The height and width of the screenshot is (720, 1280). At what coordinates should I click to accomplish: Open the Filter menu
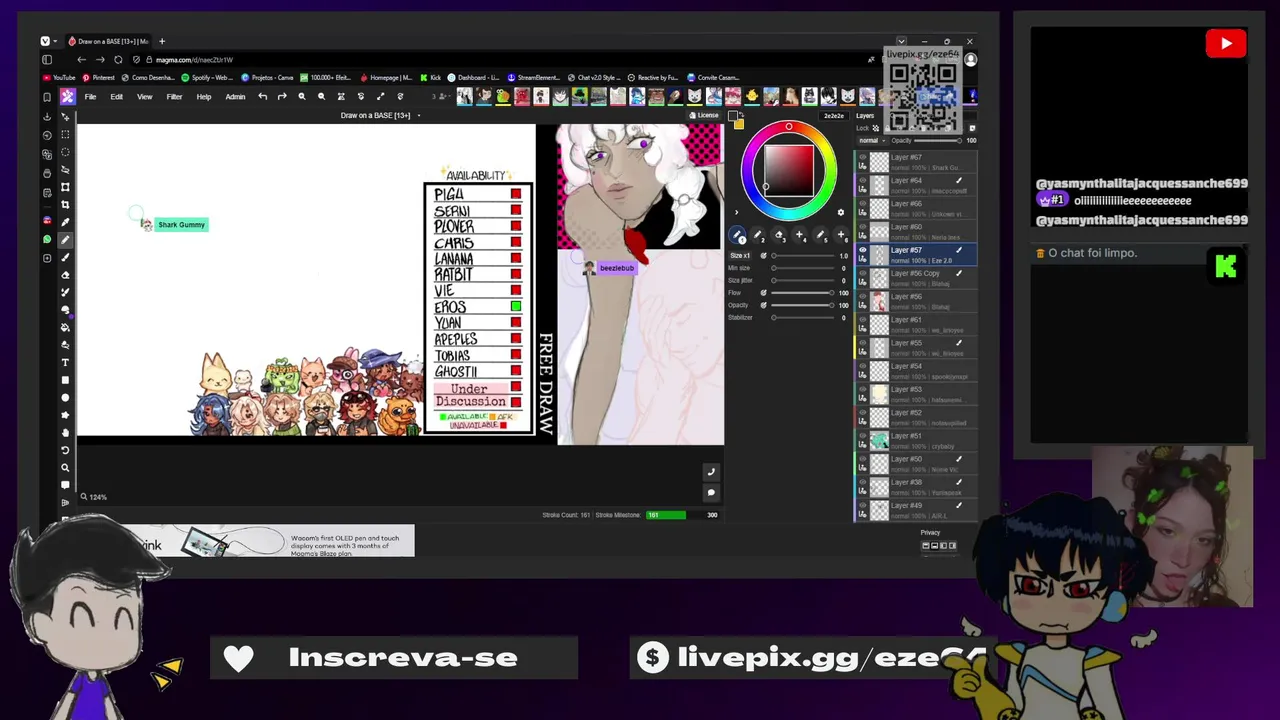174,97
